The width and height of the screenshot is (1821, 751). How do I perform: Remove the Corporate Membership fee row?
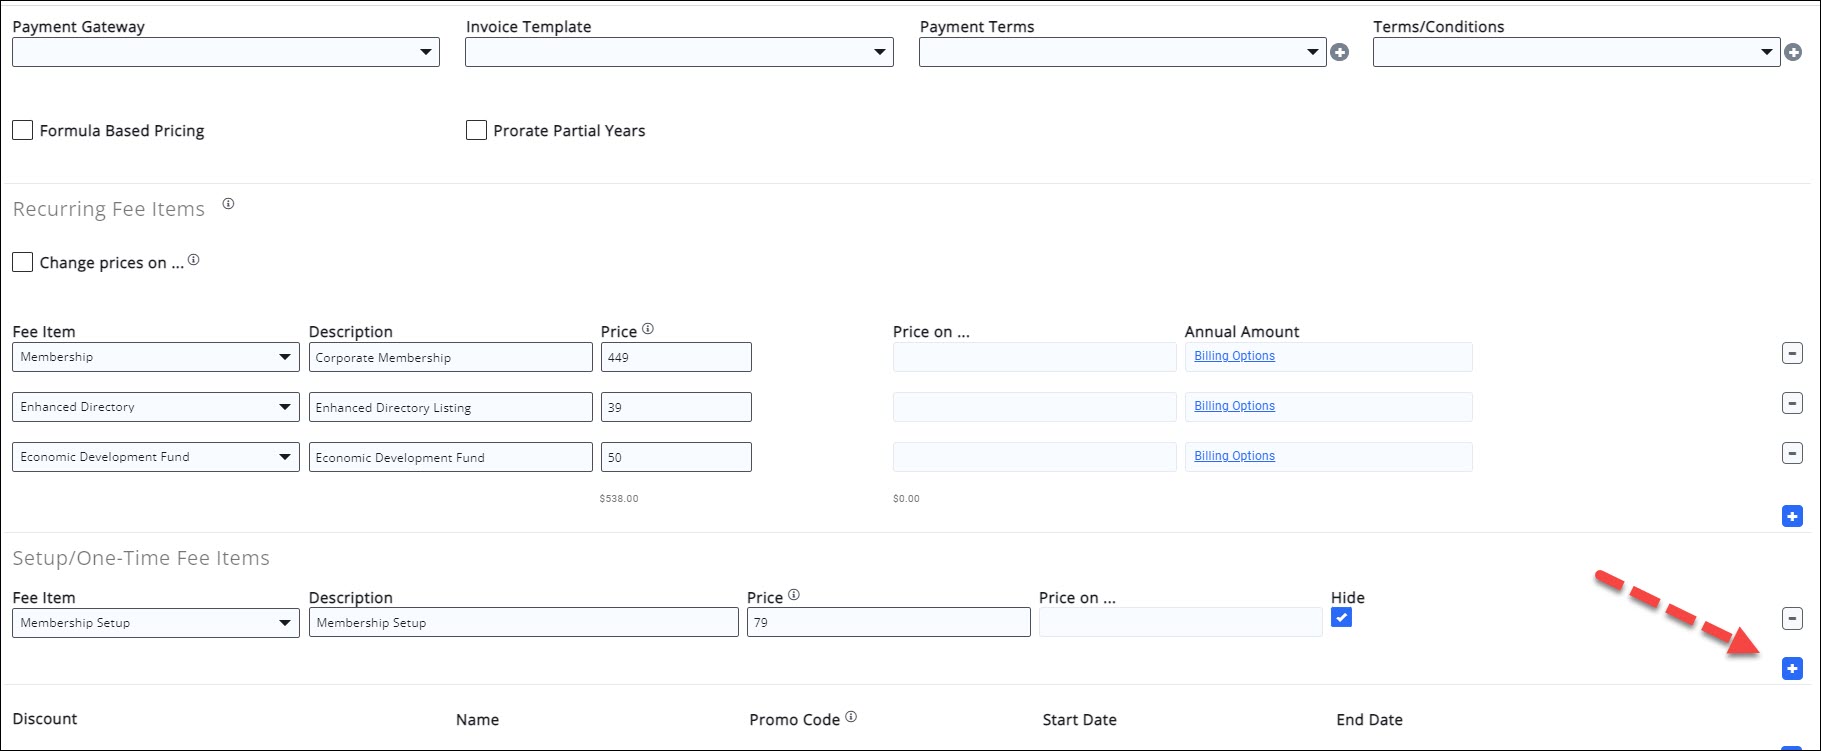tap(1792, 354)
